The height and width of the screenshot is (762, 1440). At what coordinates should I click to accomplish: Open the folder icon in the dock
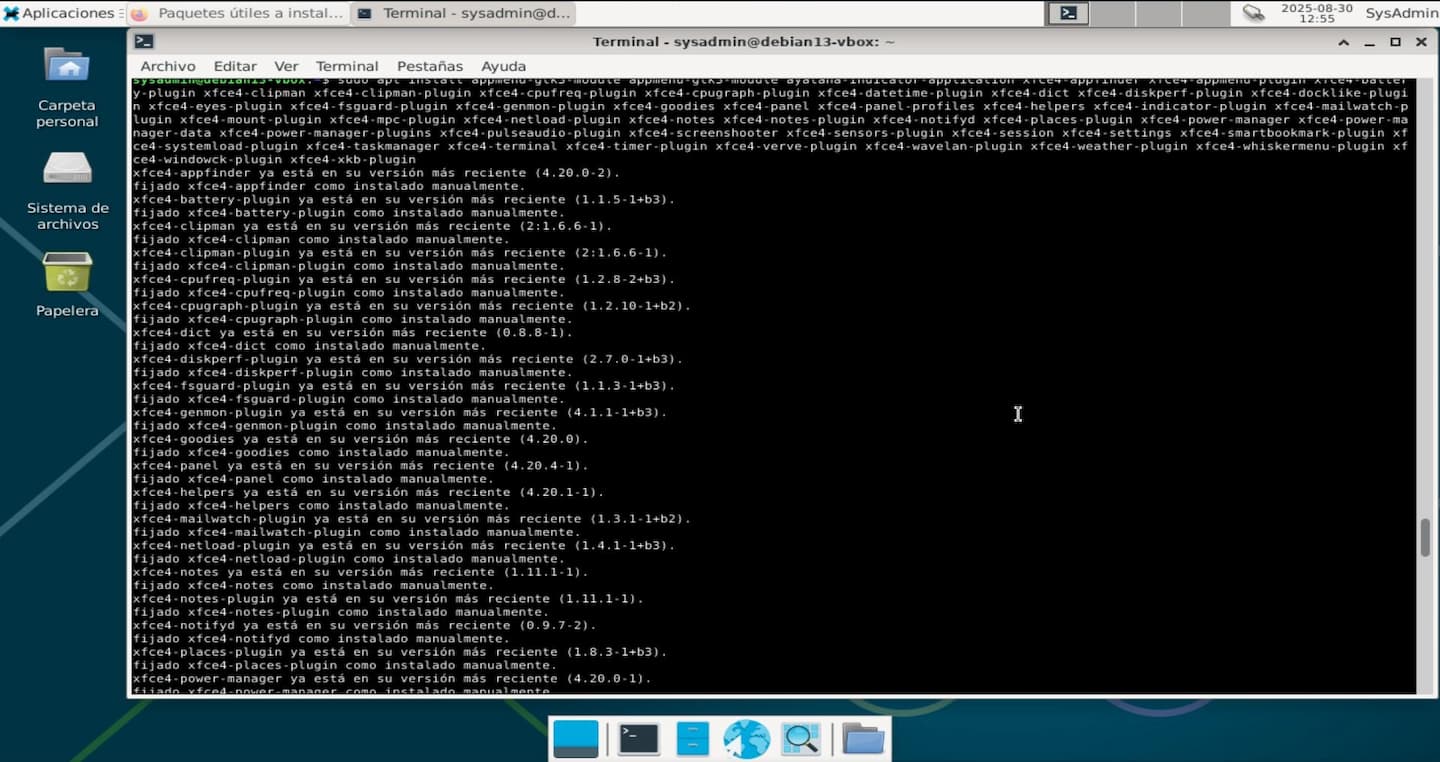[863, 739]
